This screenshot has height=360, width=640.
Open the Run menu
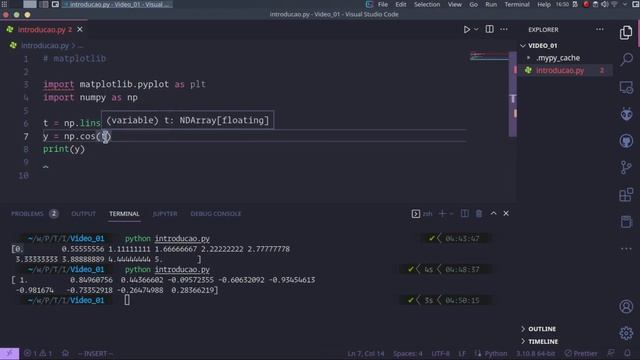coord(491,4)
